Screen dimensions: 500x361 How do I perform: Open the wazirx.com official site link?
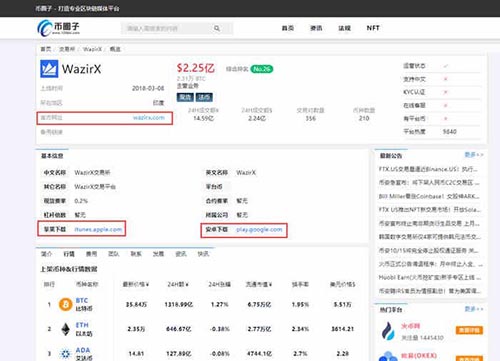149,118
